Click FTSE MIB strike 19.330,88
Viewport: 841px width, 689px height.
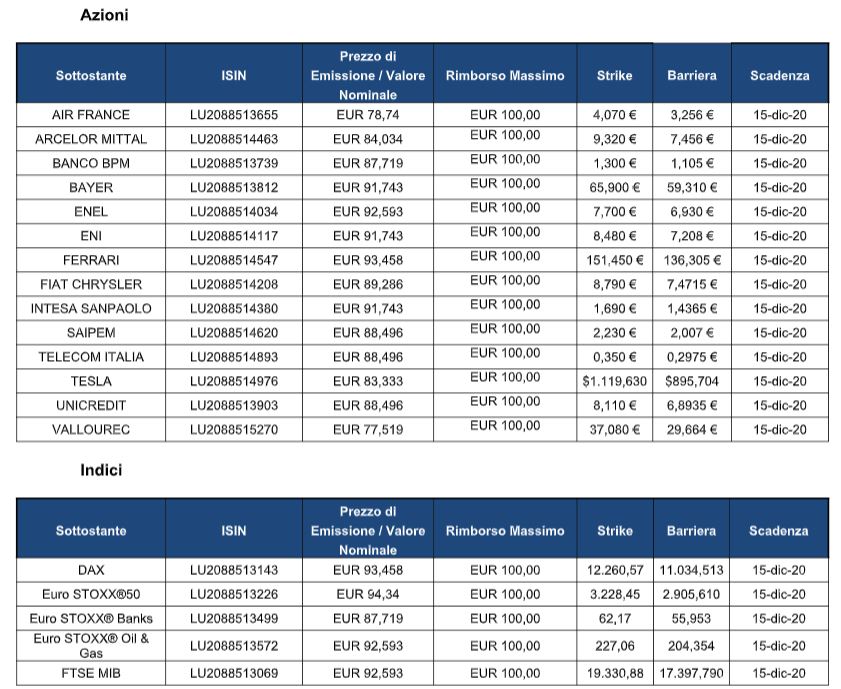615,673
